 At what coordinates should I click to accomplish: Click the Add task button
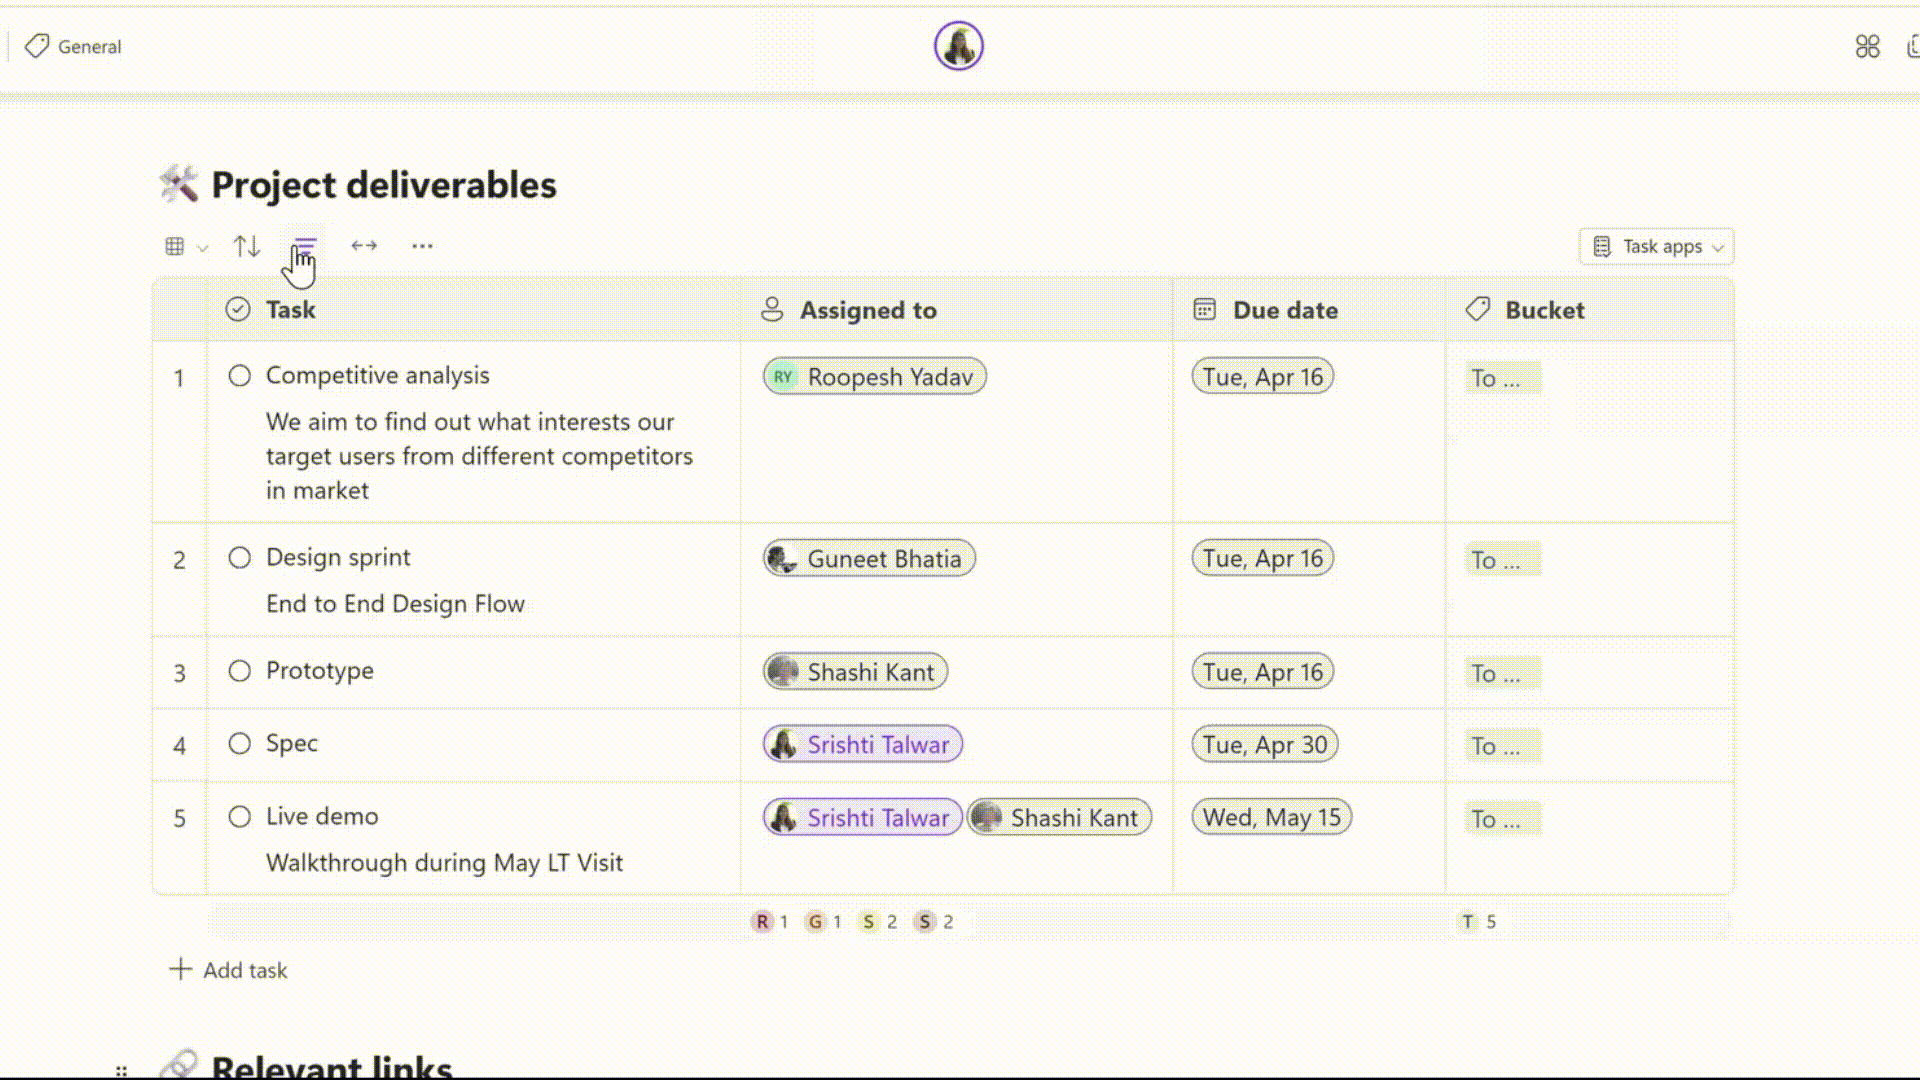(x=229, y=970)
